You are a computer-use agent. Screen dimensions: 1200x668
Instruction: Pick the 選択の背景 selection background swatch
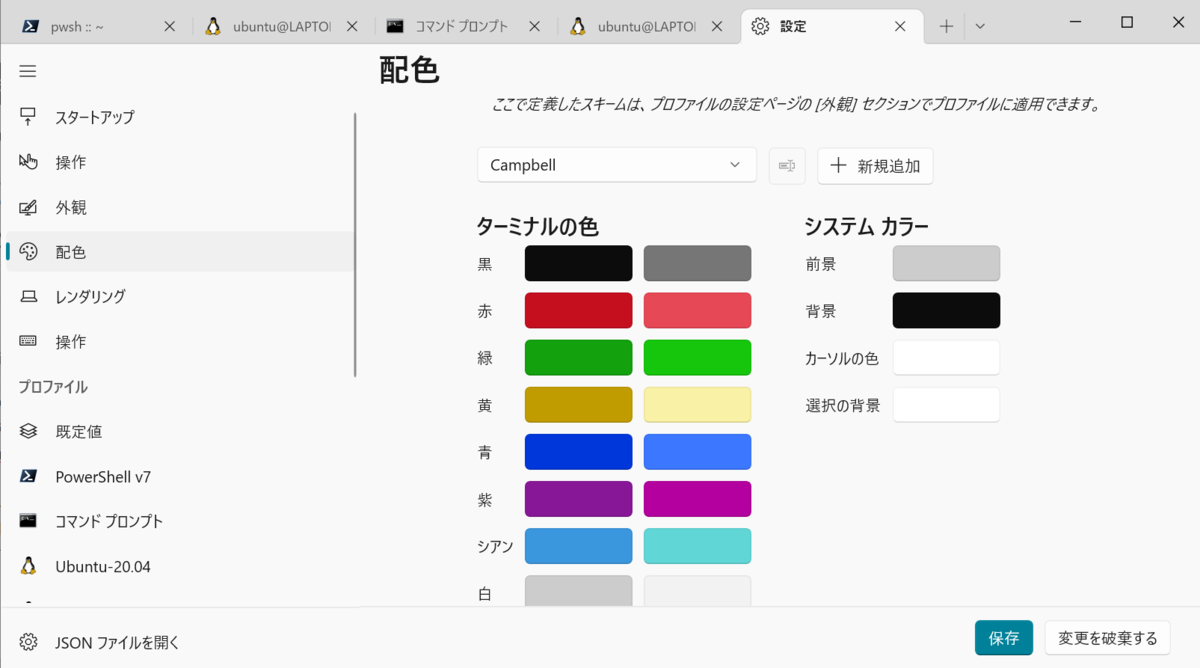coord(946,405)
